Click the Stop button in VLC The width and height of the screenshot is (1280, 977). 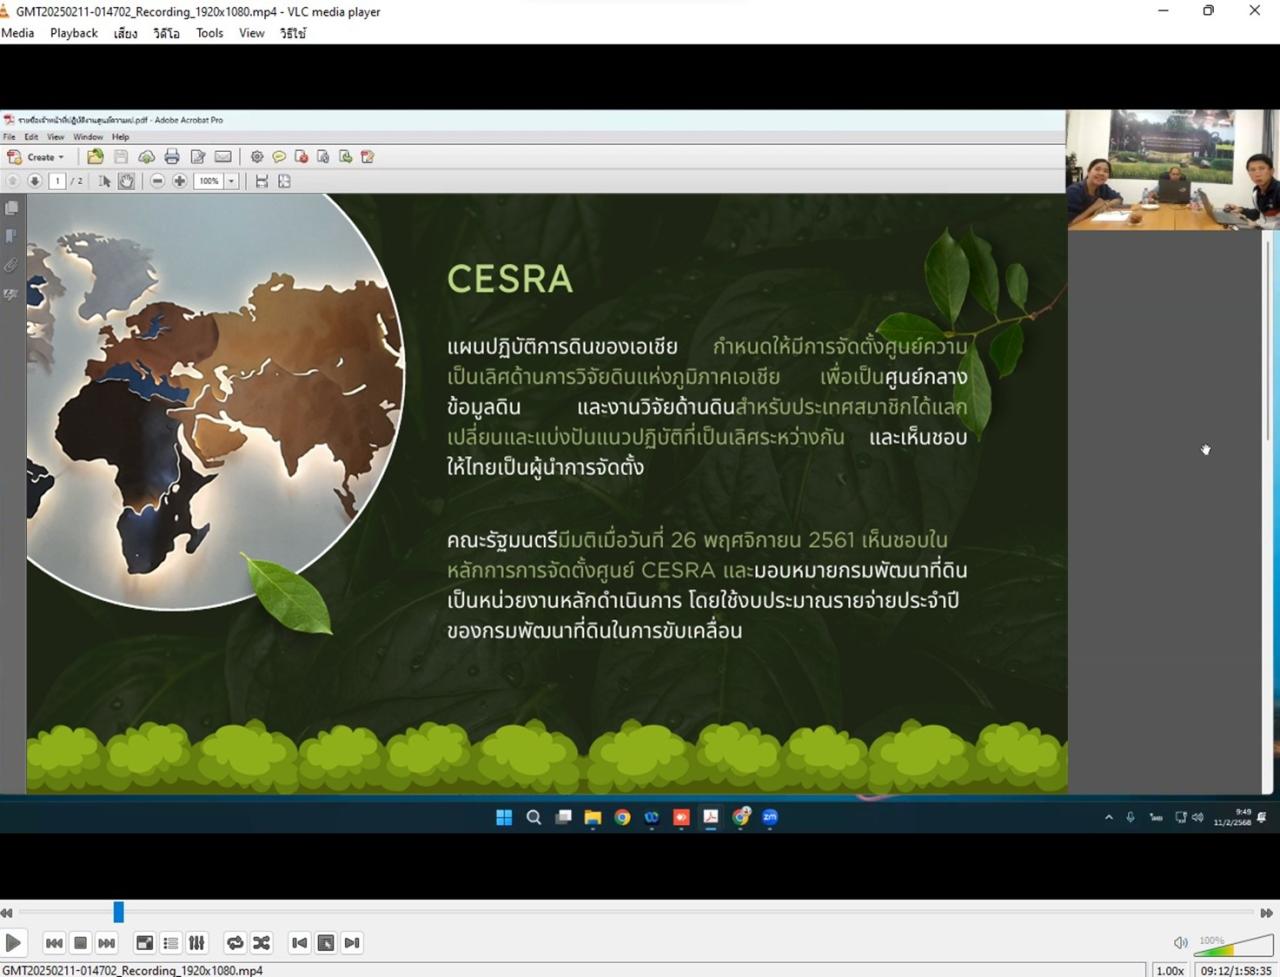[x=79, y=942]
